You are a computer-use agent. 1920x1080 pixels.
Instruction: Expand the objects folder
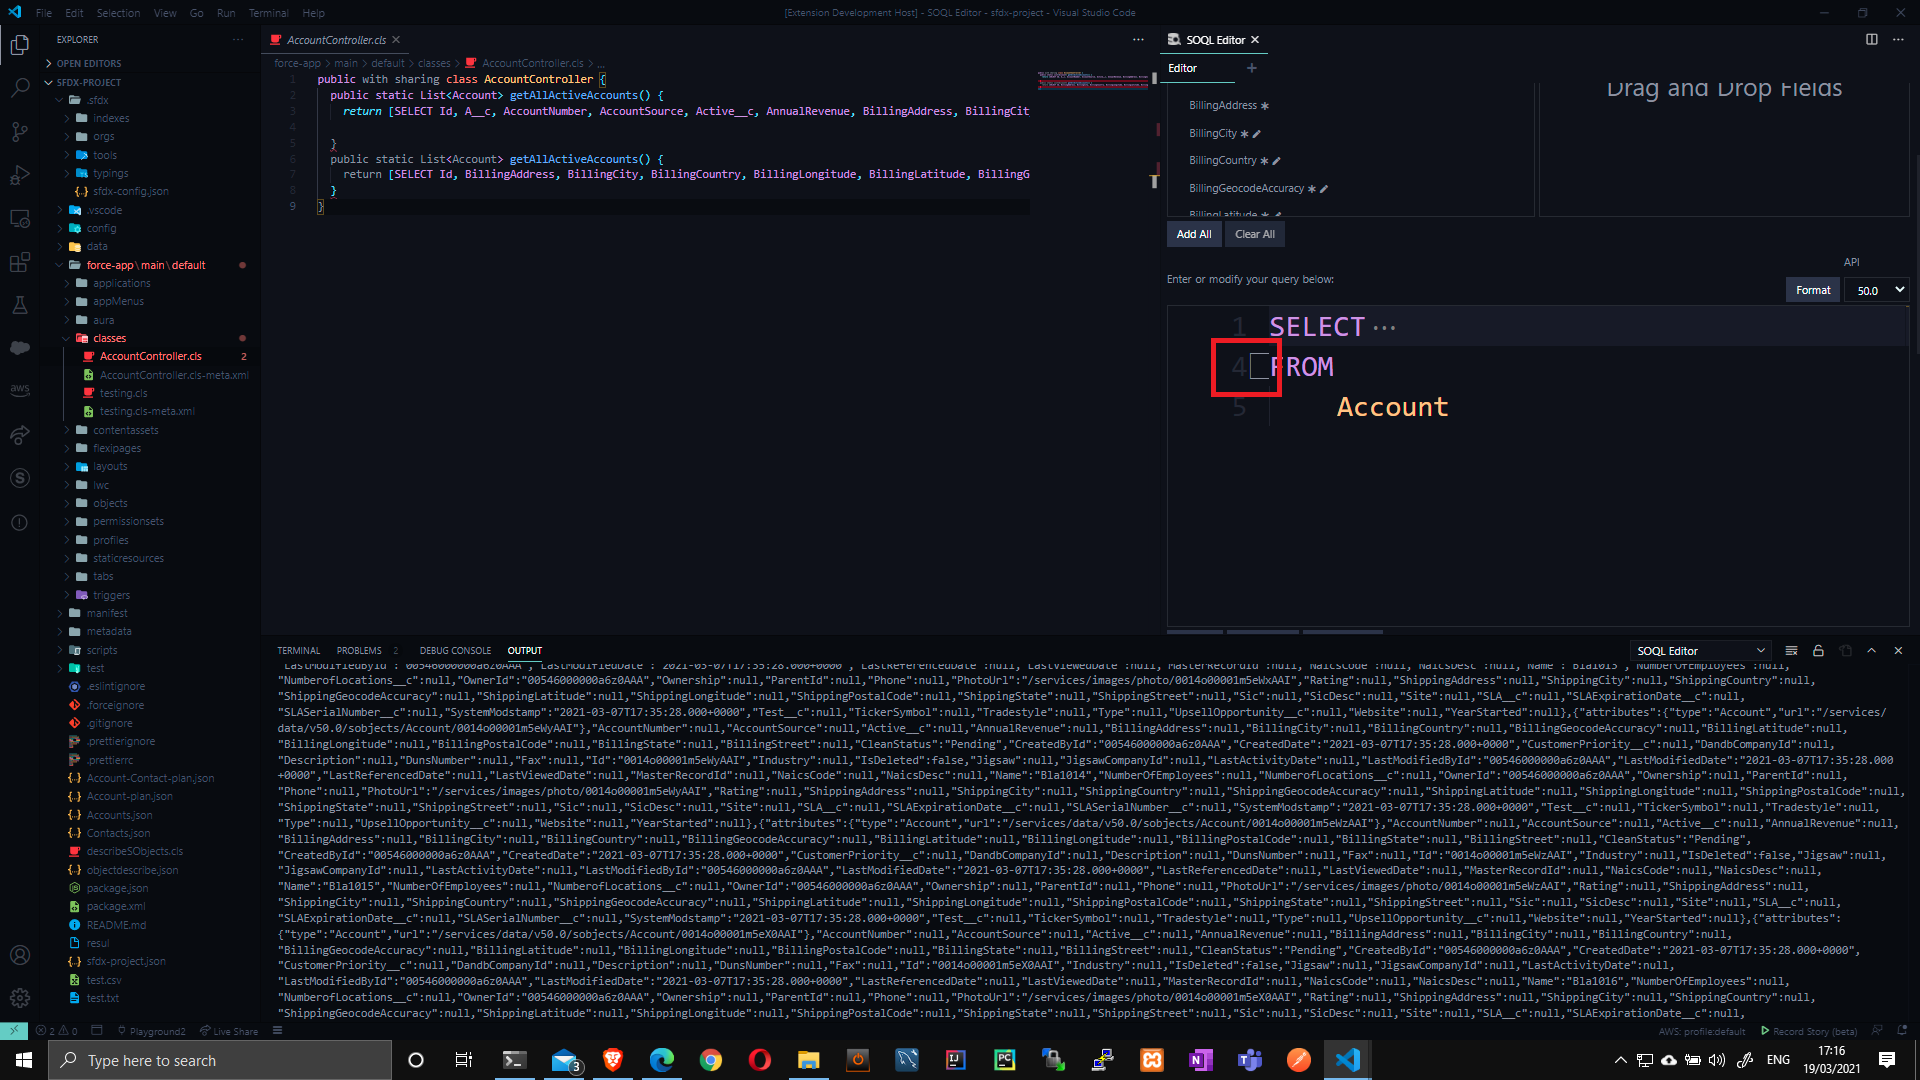[67, 503]
